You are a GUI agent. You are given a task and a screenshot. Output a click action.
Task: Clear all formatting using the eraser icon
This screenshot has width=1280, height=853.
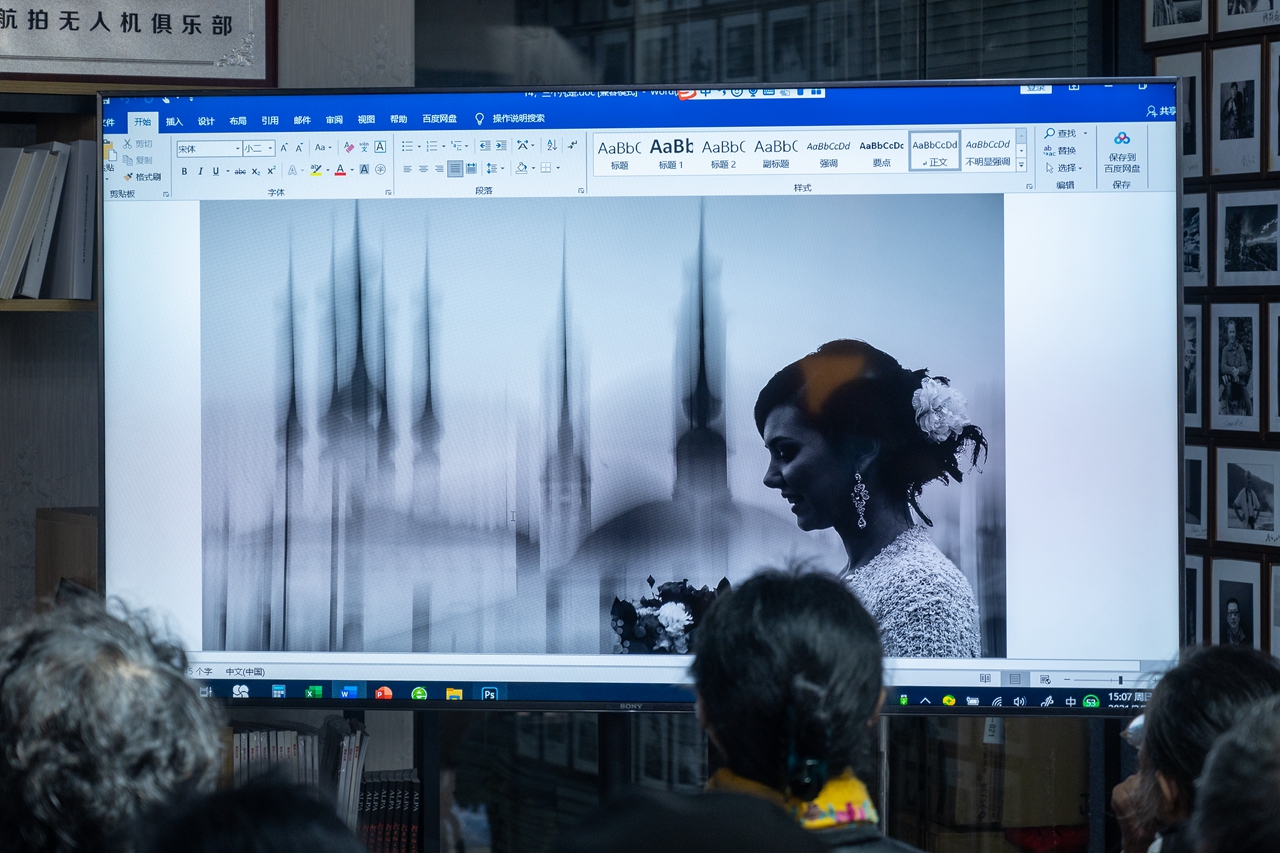pyautogui.click(x=349, y=147)
